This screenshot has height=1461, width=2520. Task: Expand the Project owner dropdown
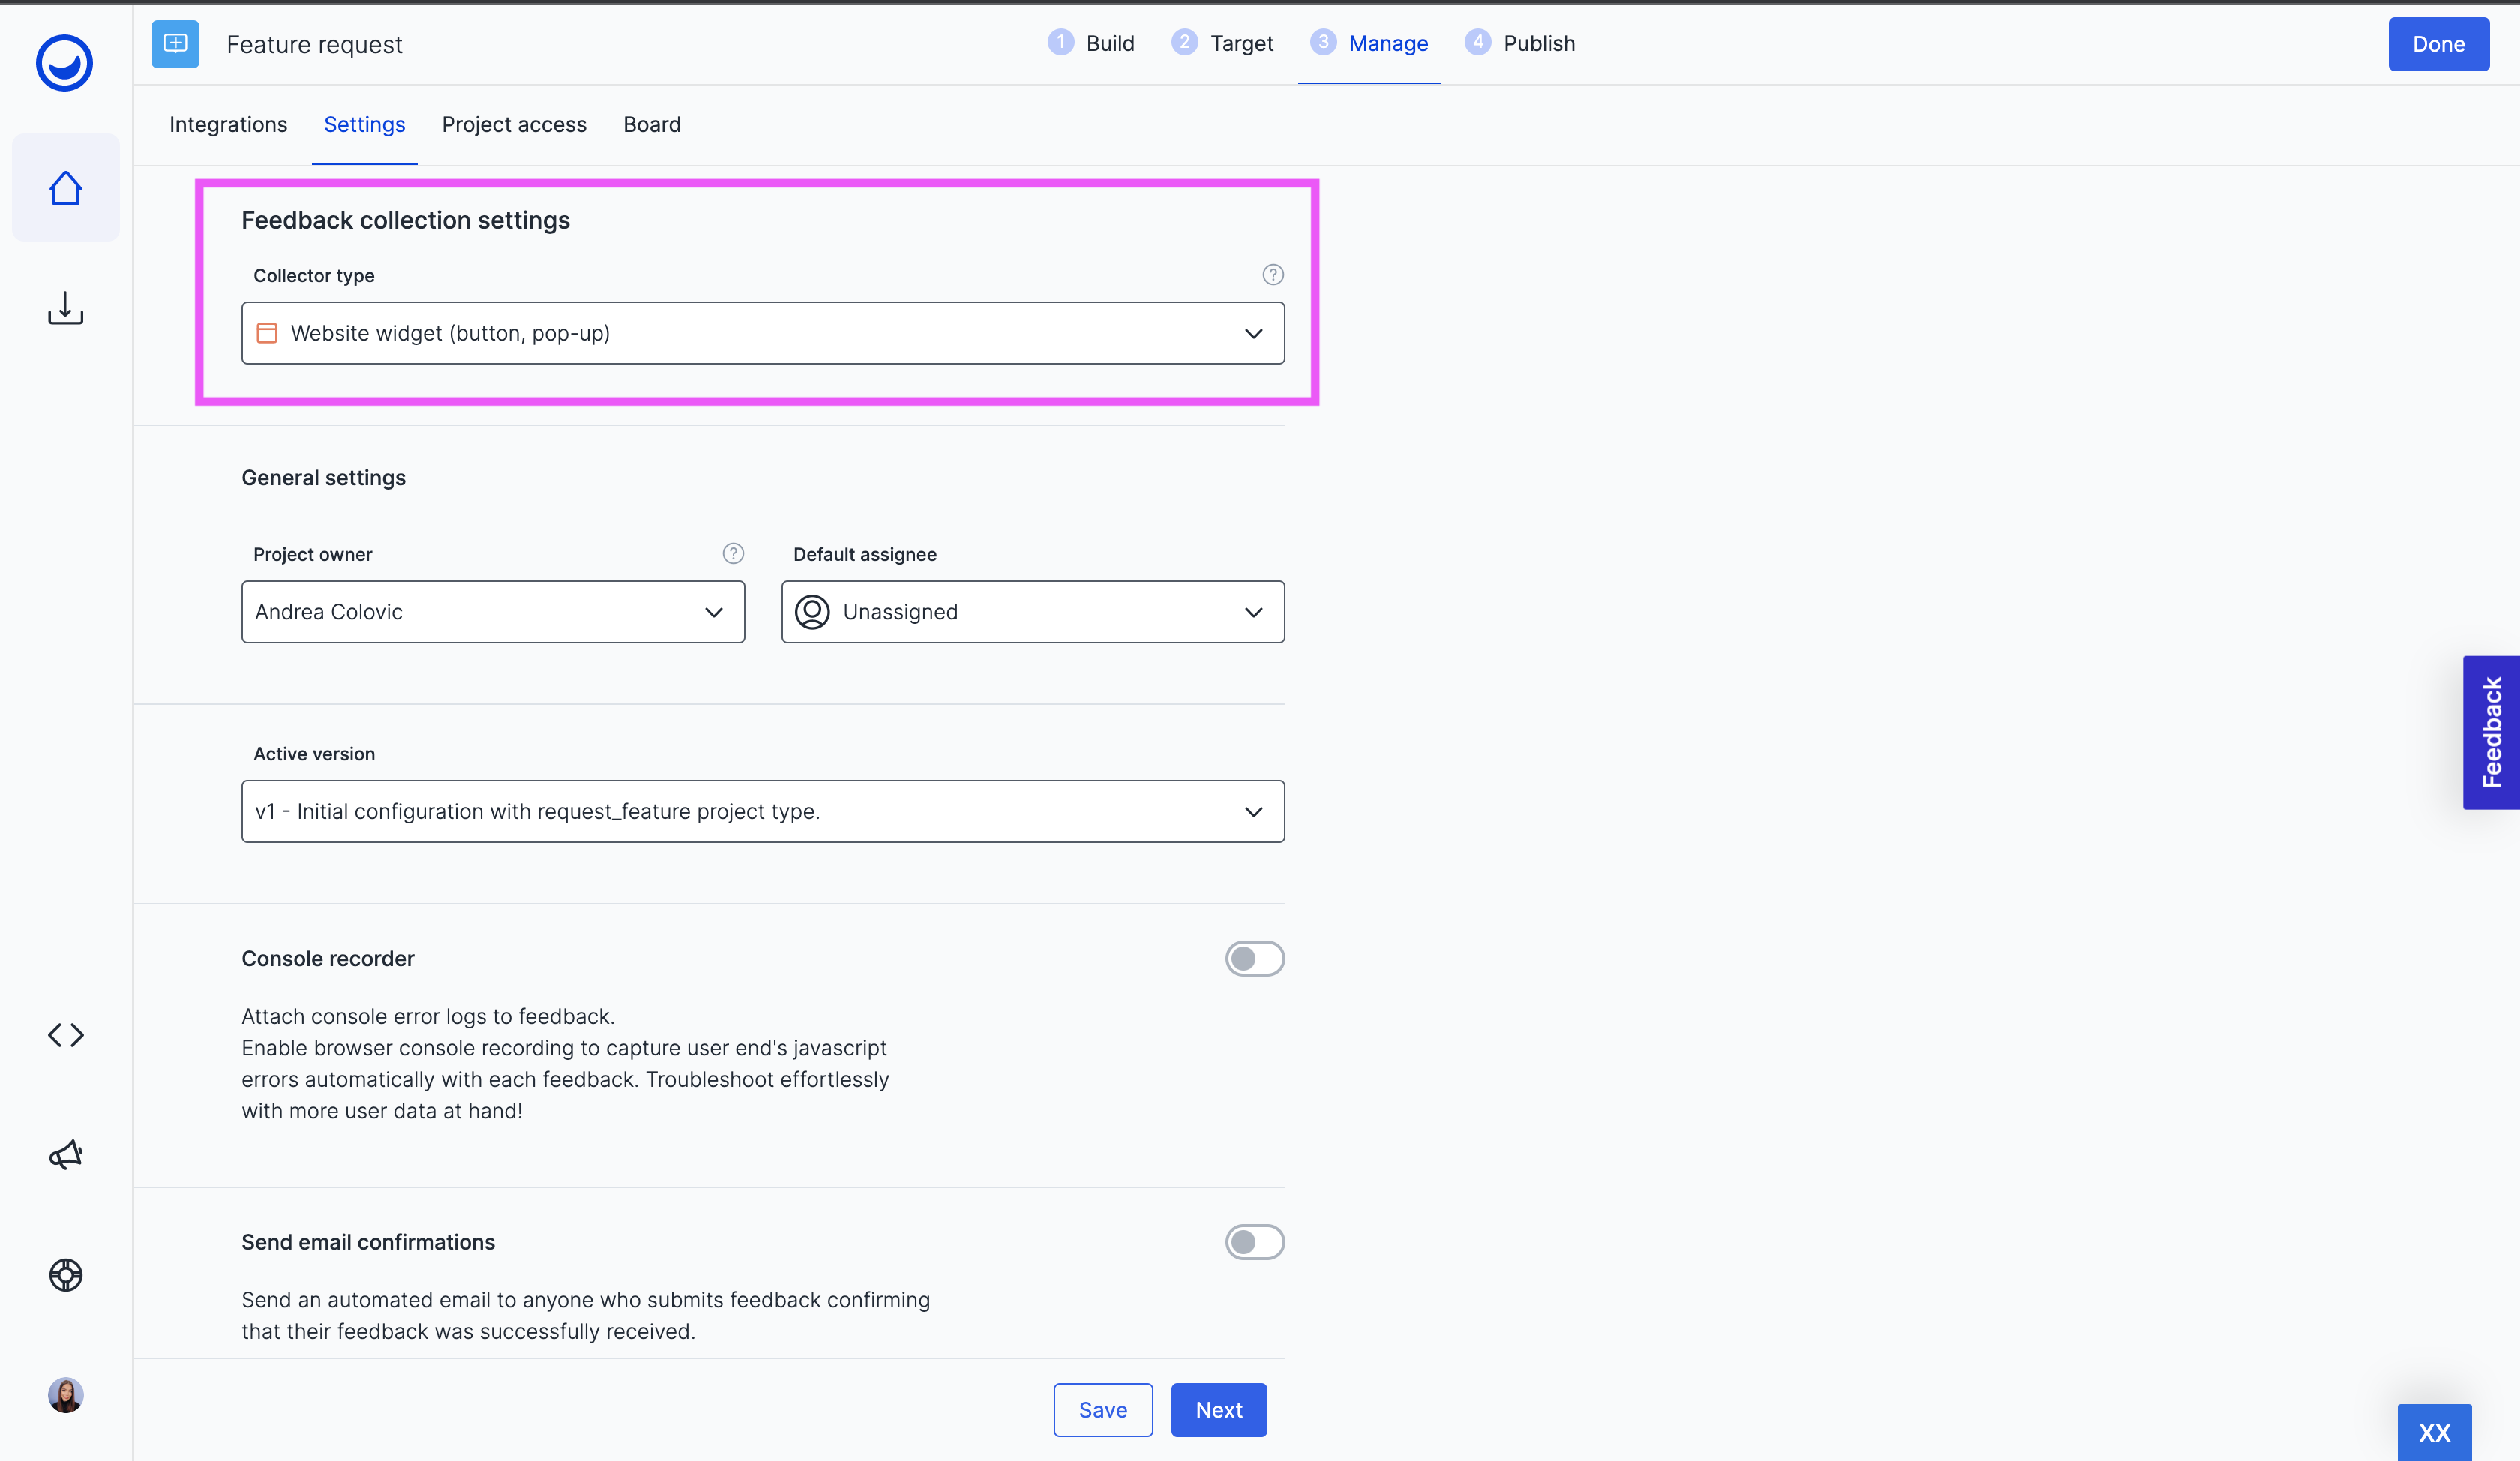coord(492,612)
